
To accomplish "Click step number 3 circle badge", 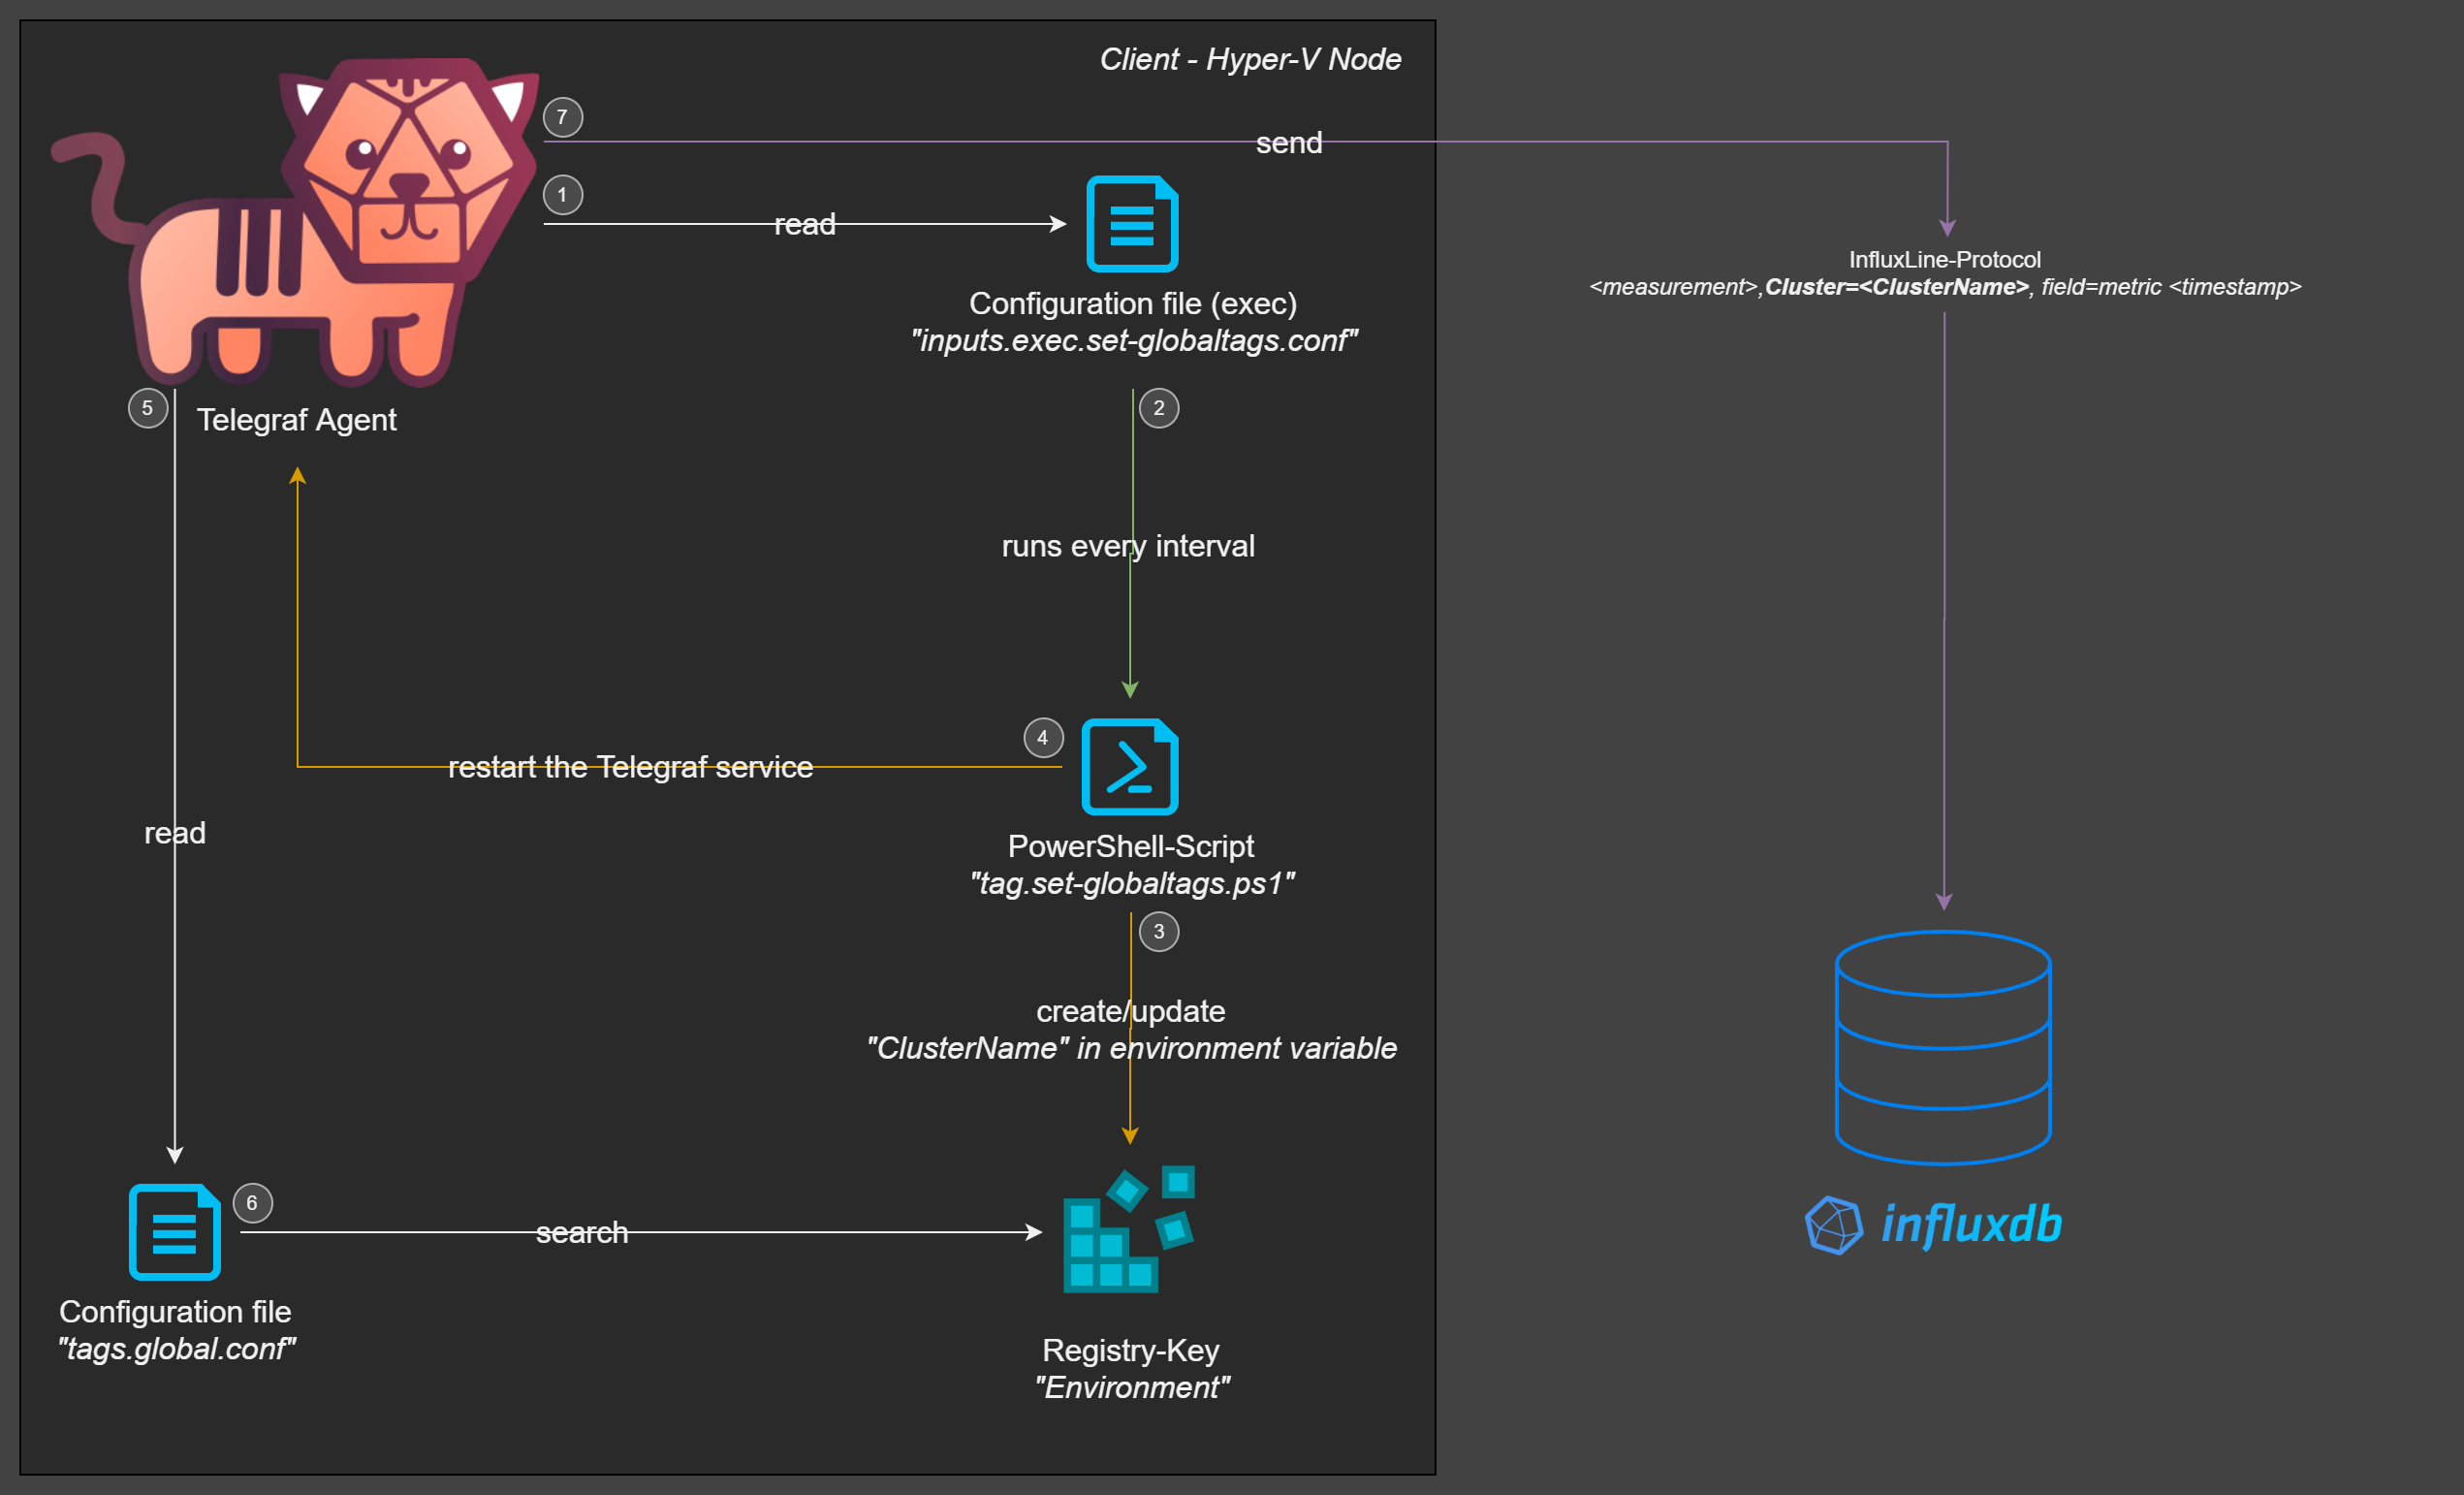I will click(1159, 932).
